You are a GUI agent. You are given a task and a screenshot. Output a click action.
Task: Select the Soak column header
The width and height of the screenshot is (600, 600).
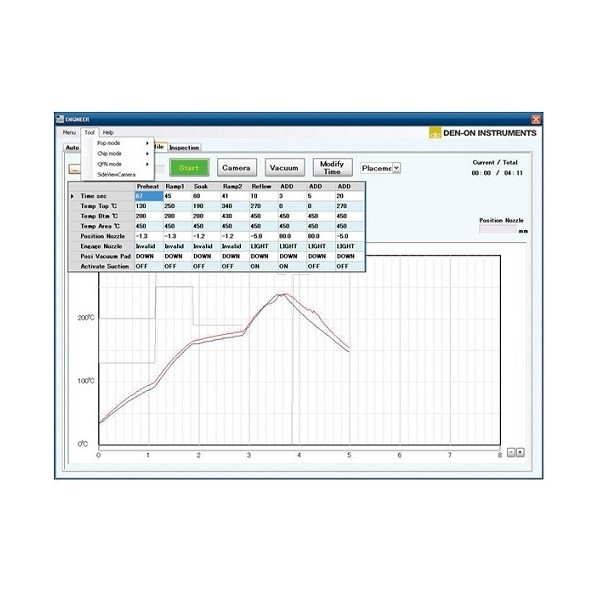coord(206,186)
